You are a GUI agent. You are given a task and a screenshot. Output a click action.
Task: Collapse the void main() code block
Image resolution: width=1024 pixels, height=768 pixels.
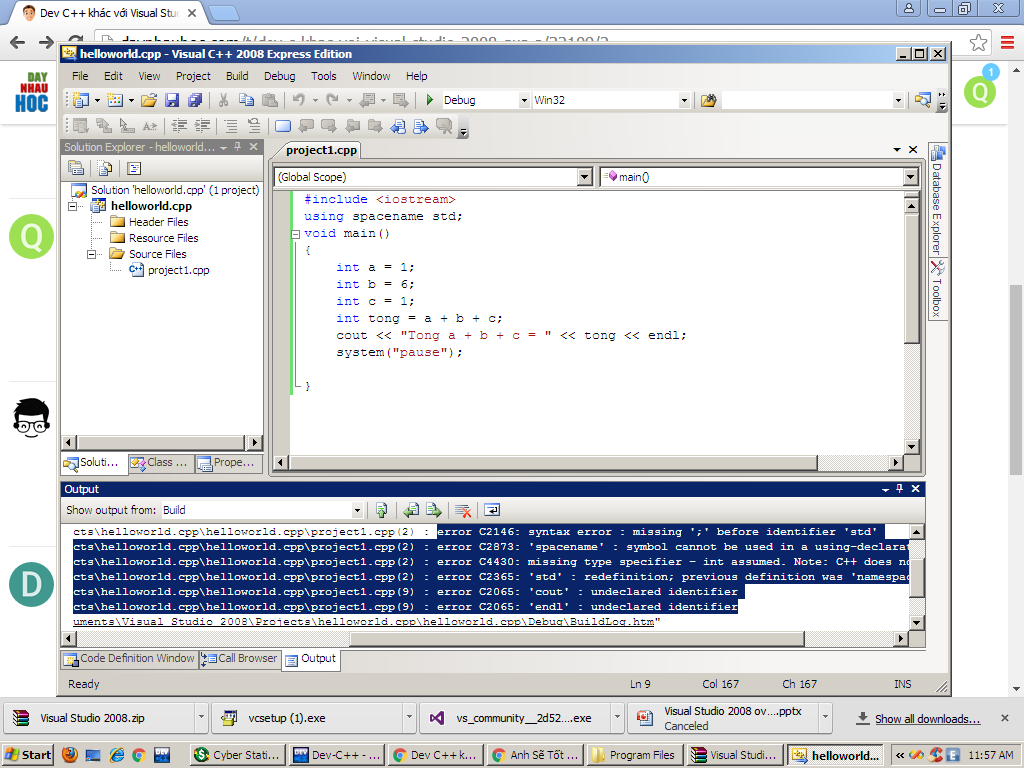click(295, 234)
